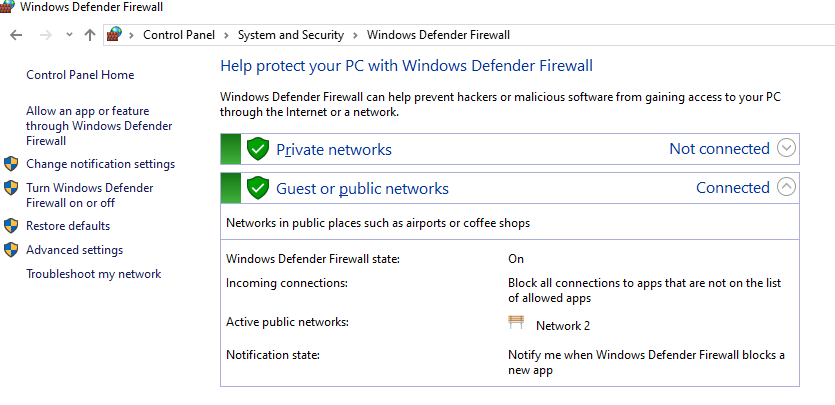Click the Block all connections description text

pos(644,291)
